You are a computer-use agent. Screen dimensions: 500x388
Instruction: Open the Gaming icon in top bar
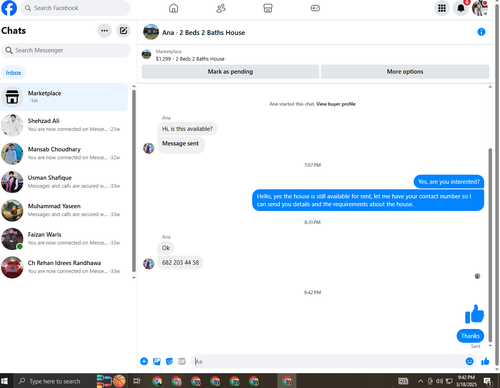click(315, 8)
